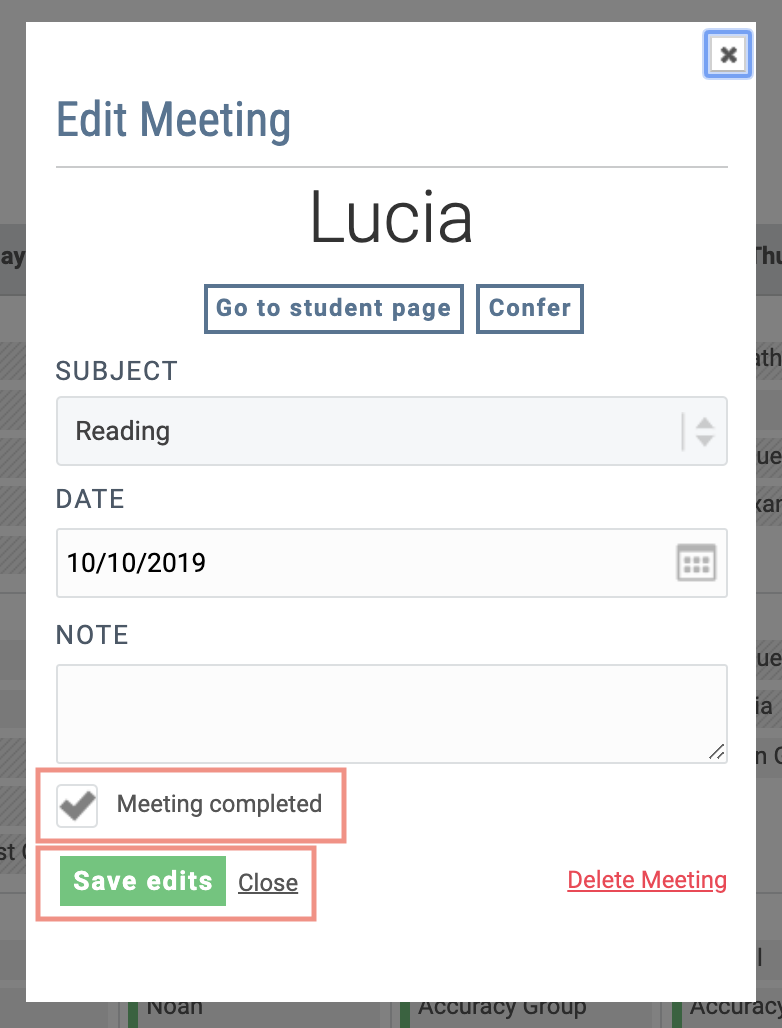Click inside the Note text area

tap(390, 713)
